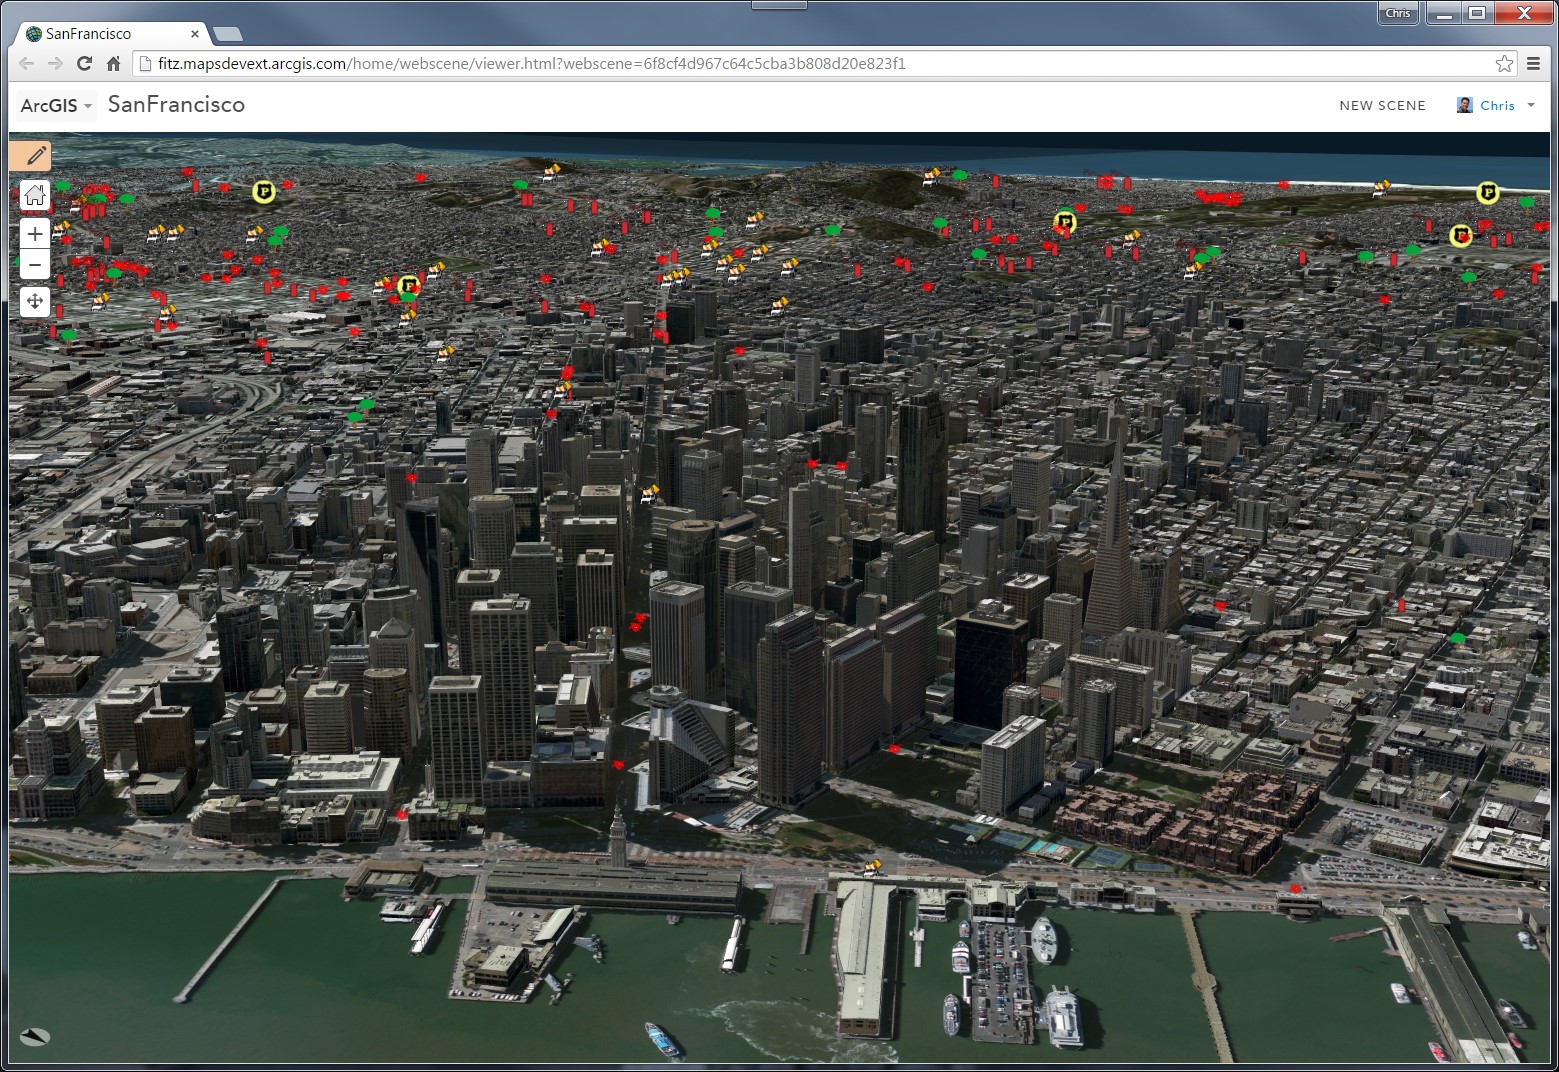Select the SanFrancisco browser tab
The height and width of the screenshot is (1072, 1559).
108,34
